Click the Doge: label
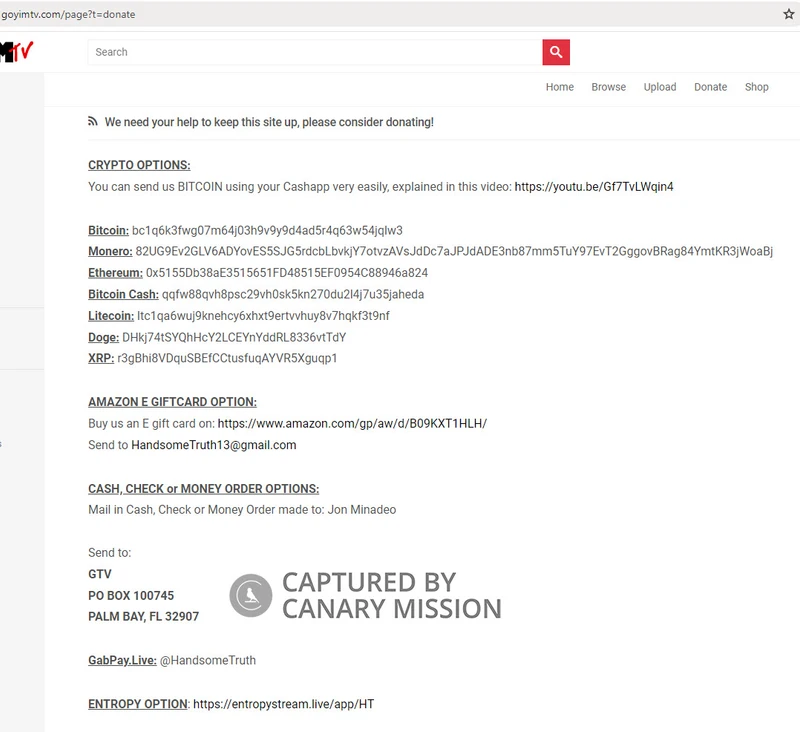Viewport: 800px width, 732px height. (x=104, y=337)
